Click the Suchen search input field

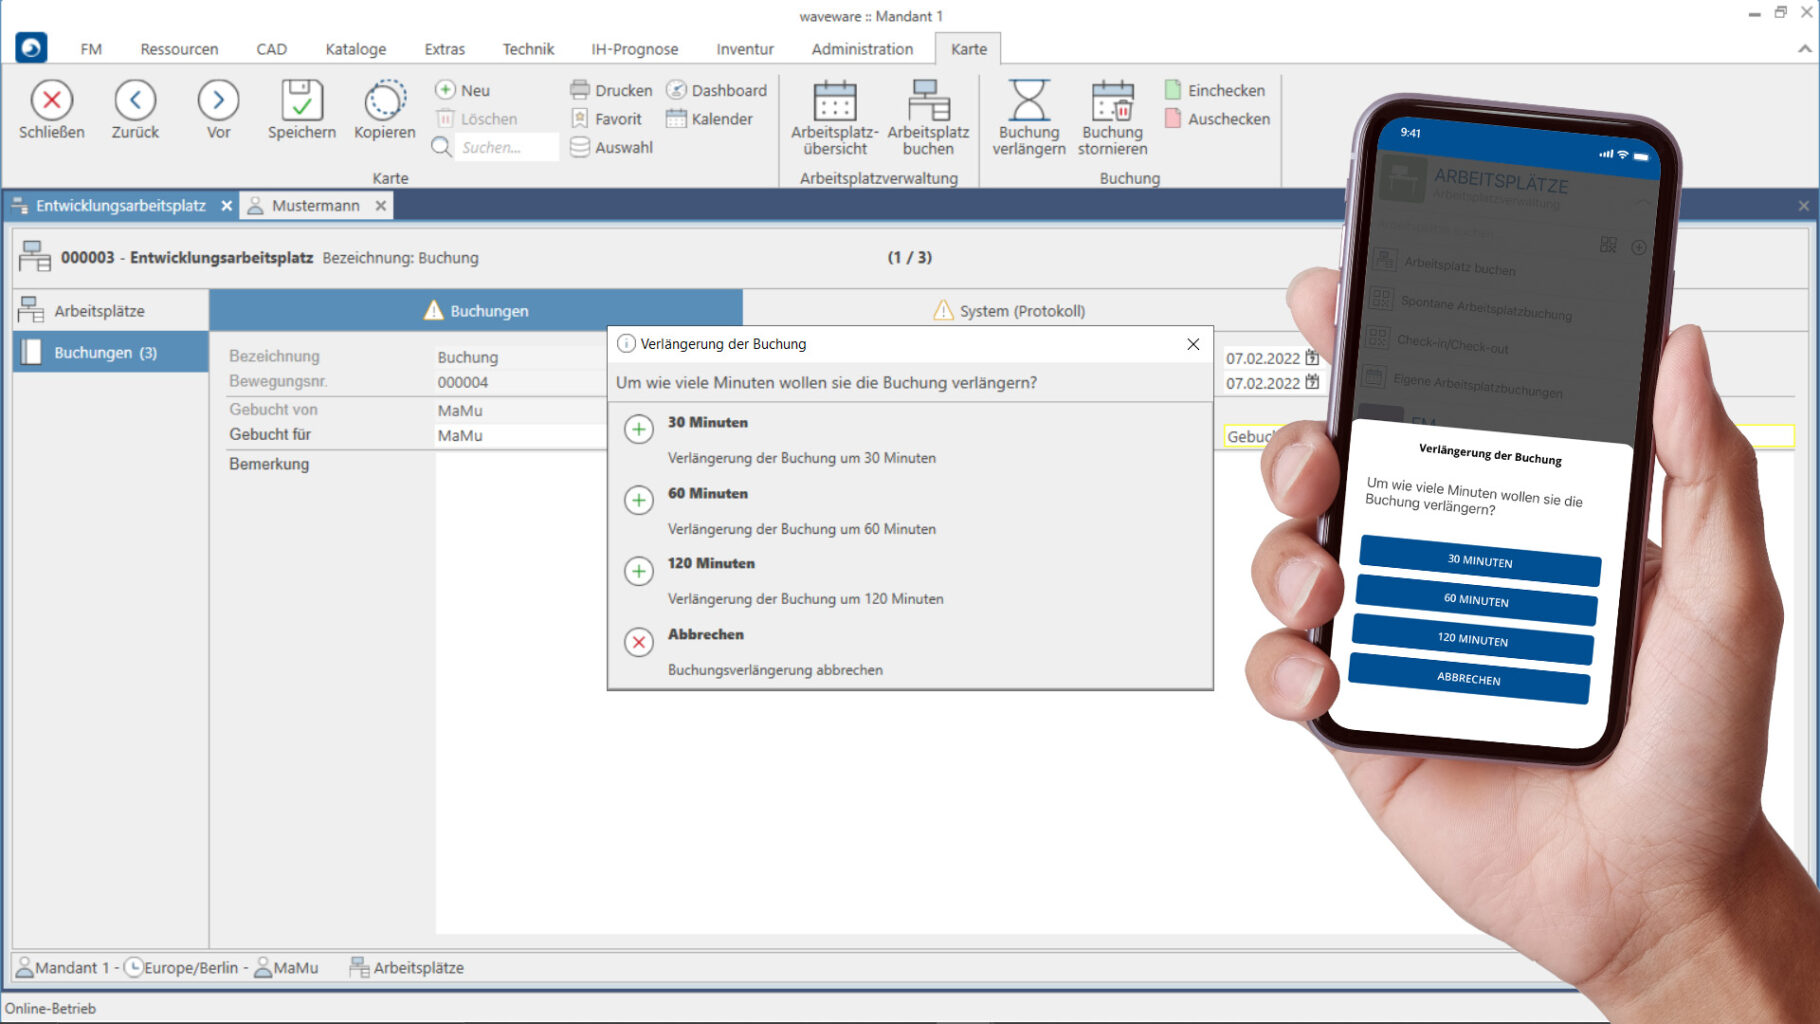pos(505,147)
